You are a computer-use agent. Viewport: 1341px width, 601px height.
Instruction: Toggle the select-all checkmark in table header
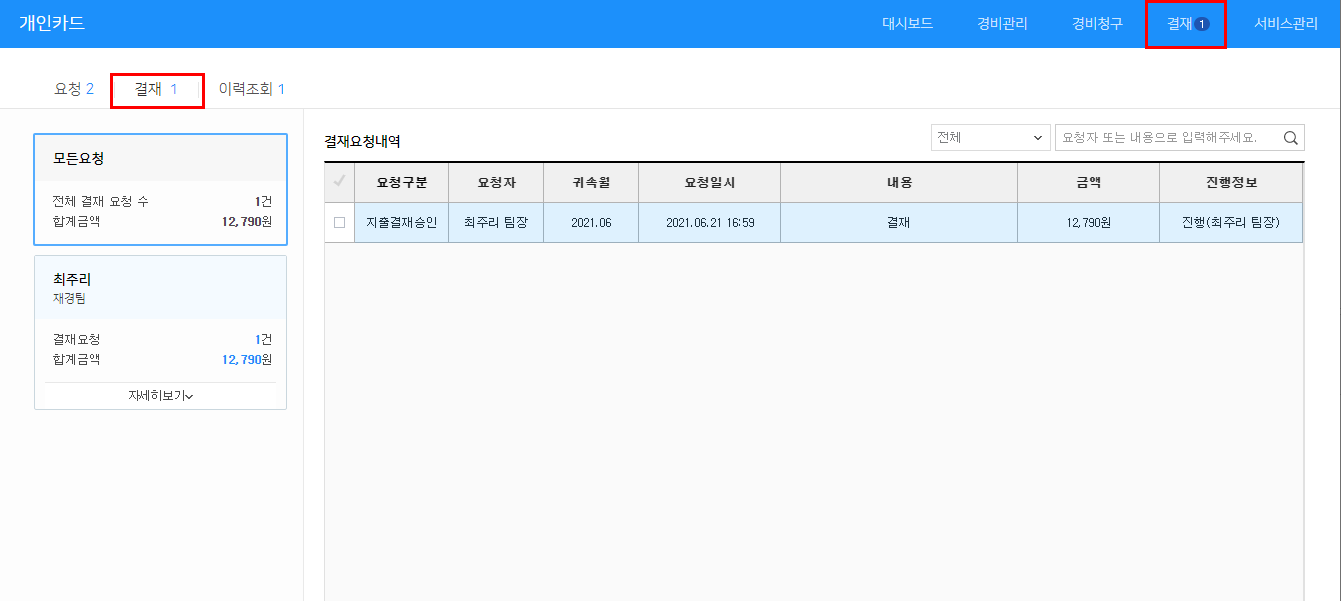339,182
